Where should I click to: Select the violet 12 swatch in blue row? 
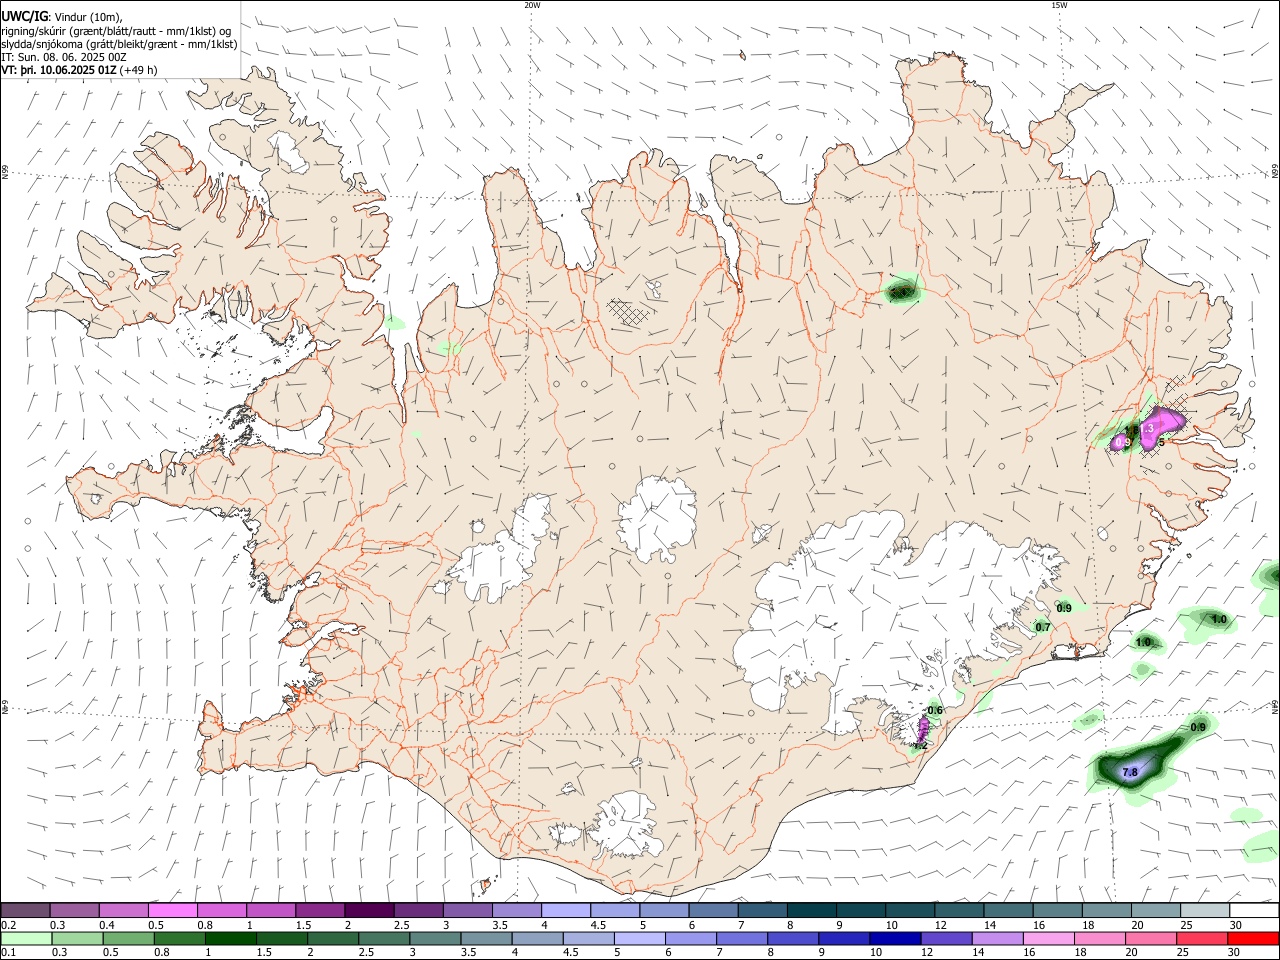point(946,938)
